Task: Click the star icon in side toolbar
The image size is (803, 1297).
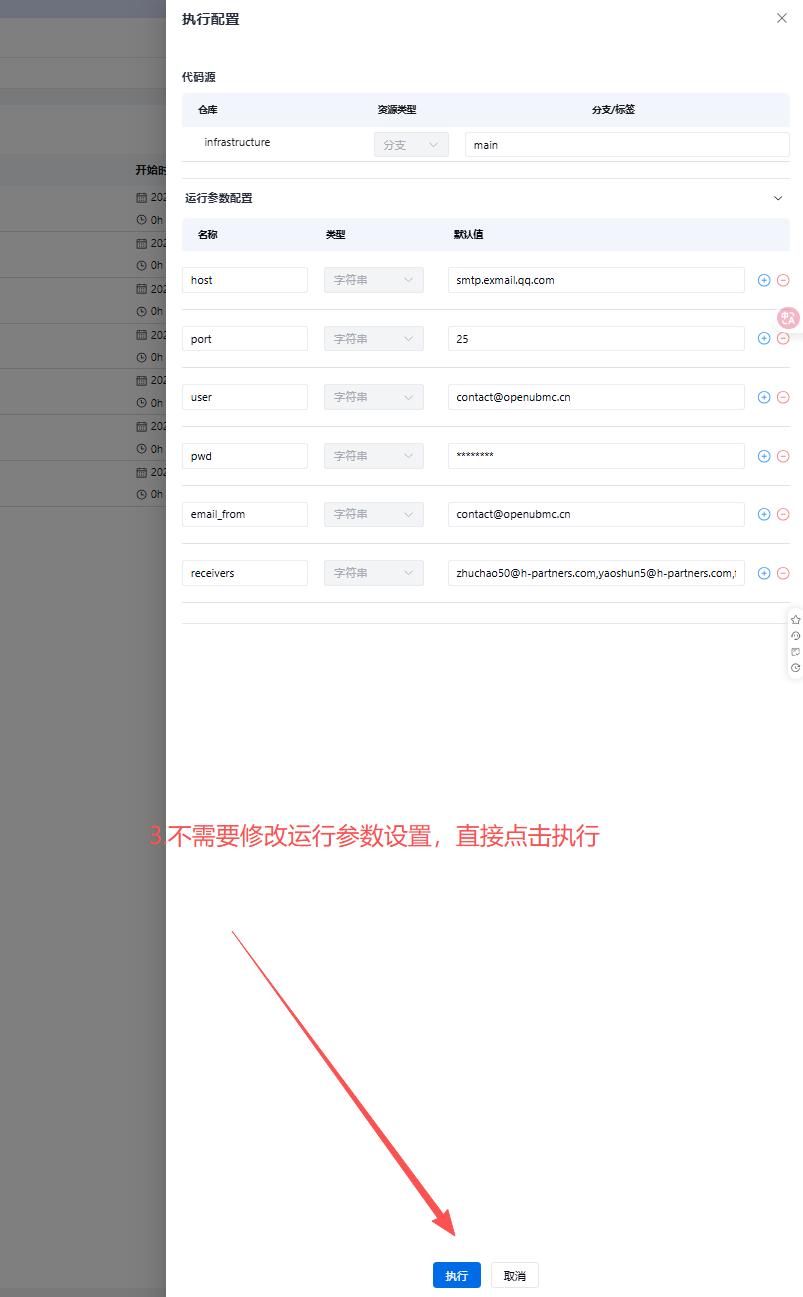Action: coord(795,620)
